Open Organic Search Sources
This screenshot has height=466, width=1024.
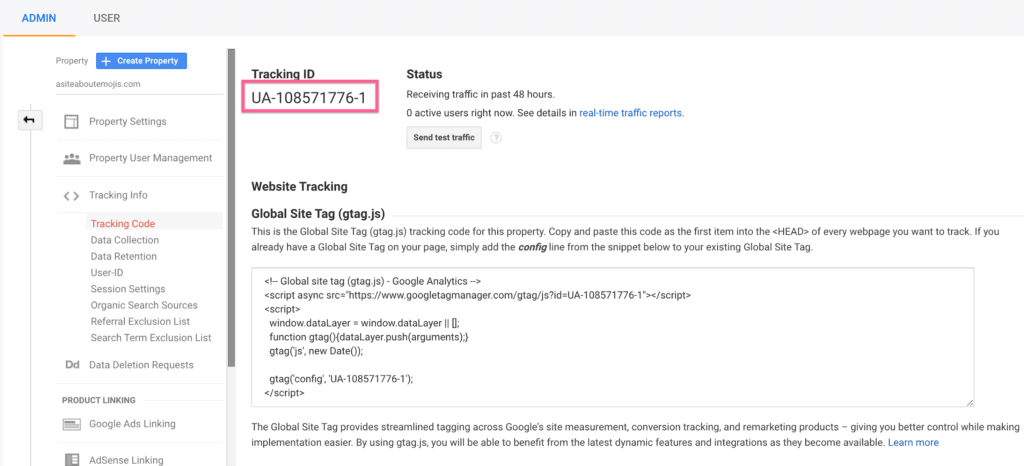coord(144,305)
